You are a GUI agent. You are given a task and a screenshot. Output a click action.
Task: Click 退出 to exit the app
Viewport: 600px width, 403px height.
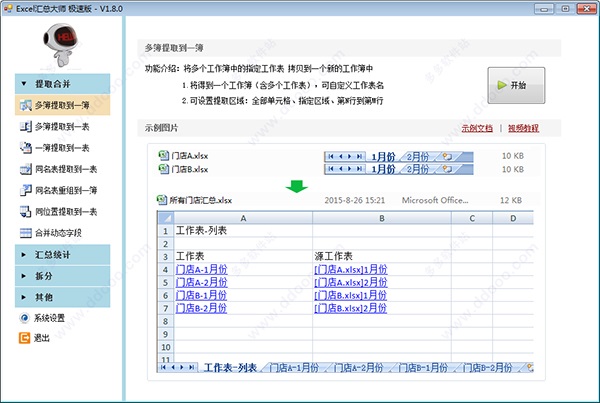(x=34, y=338)
